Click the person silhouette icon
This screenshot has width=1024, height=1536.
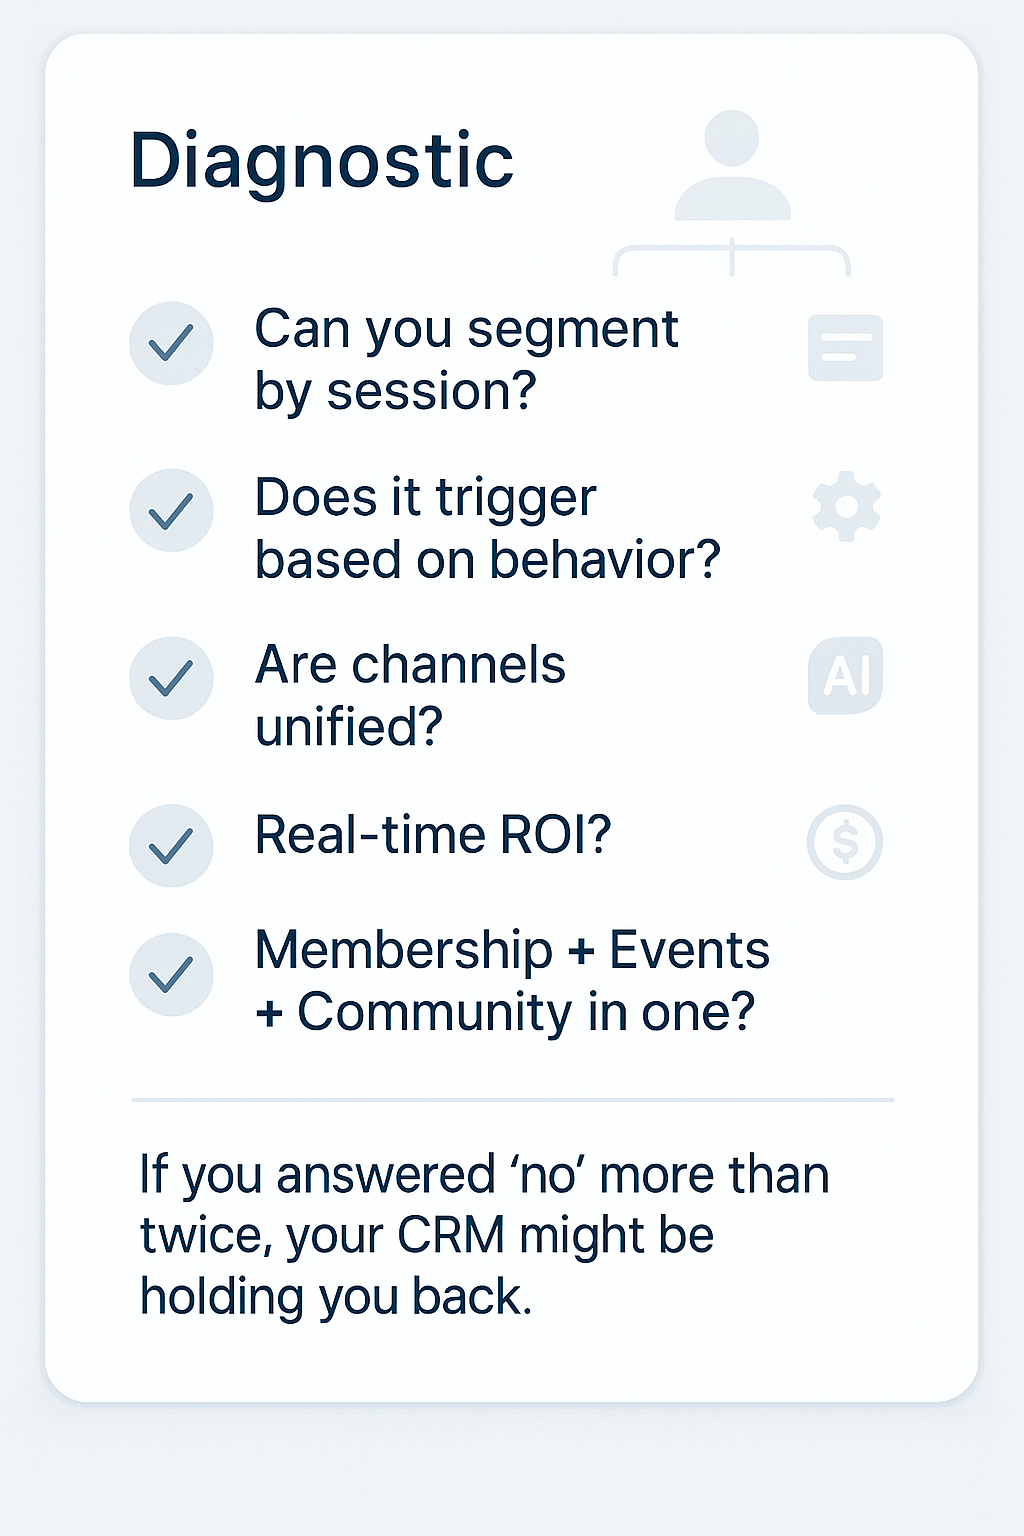tap(733, 167)
